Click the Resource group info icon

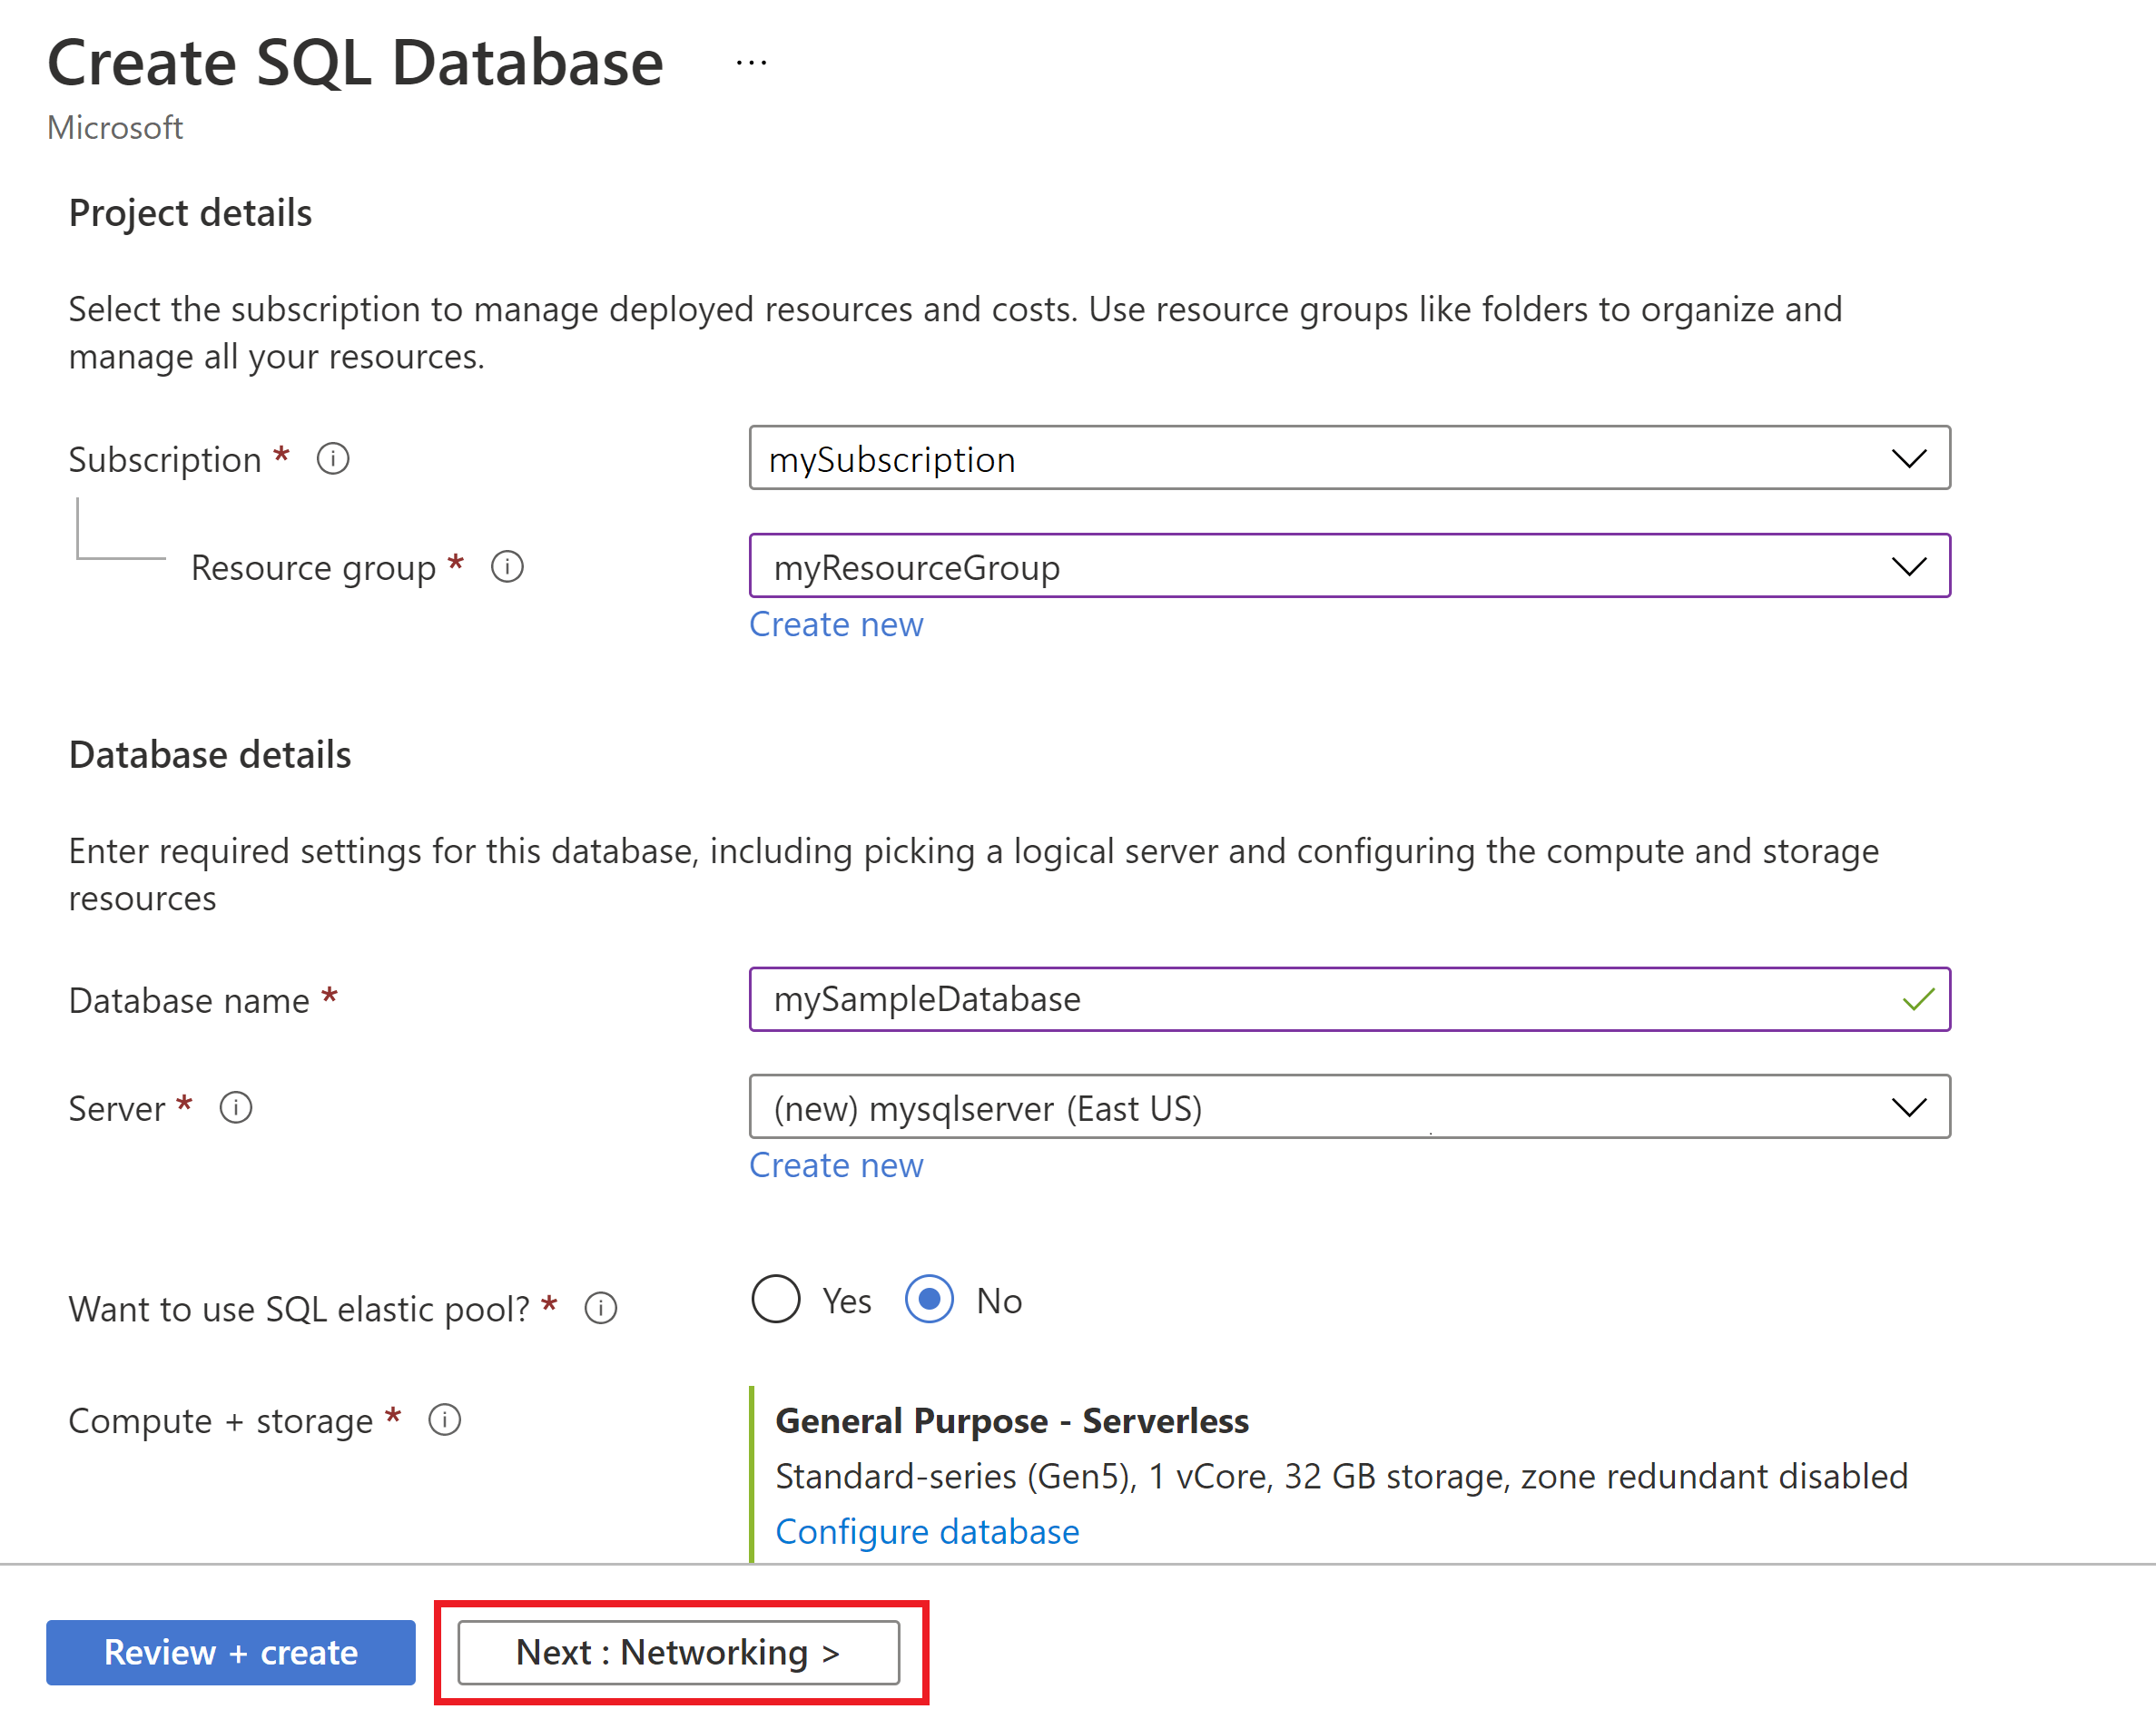[x=508, y=567]
